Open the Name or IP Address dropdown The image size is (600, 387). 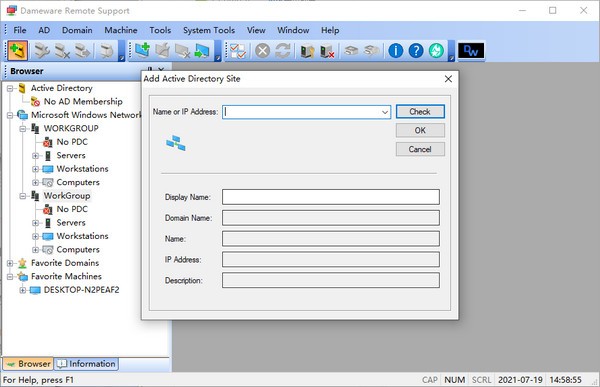coord(385,112)
